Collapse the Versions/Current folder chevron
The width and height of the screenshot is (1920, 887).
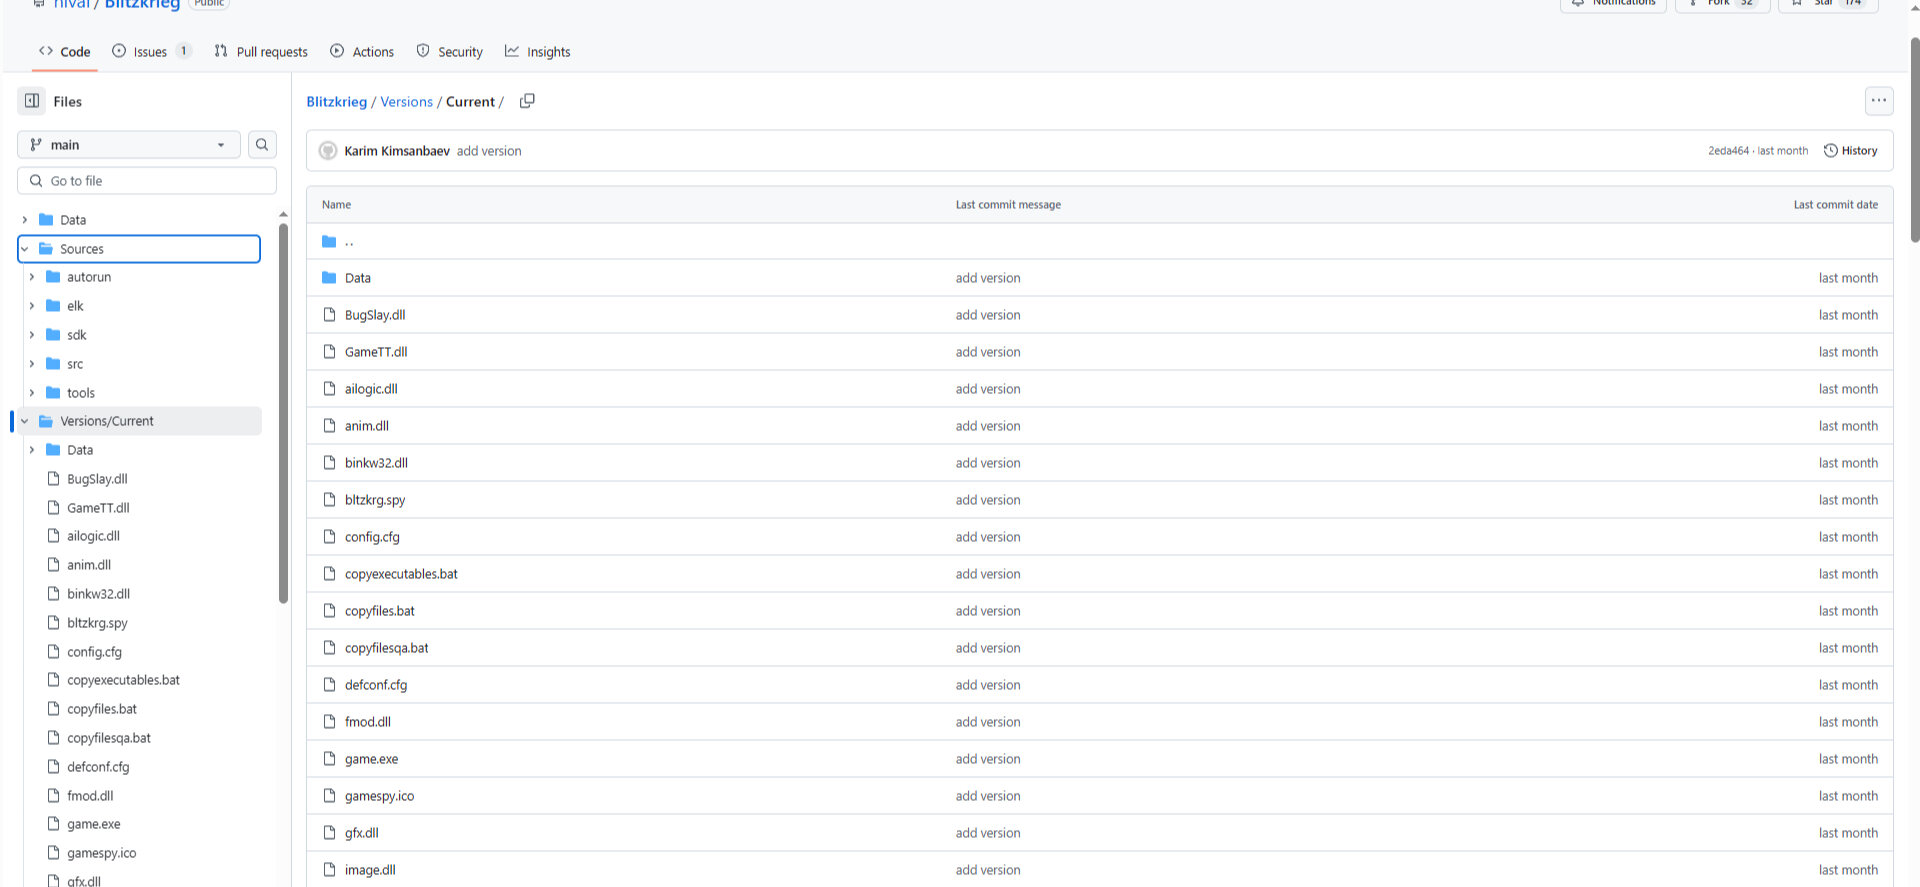point(25,421)
